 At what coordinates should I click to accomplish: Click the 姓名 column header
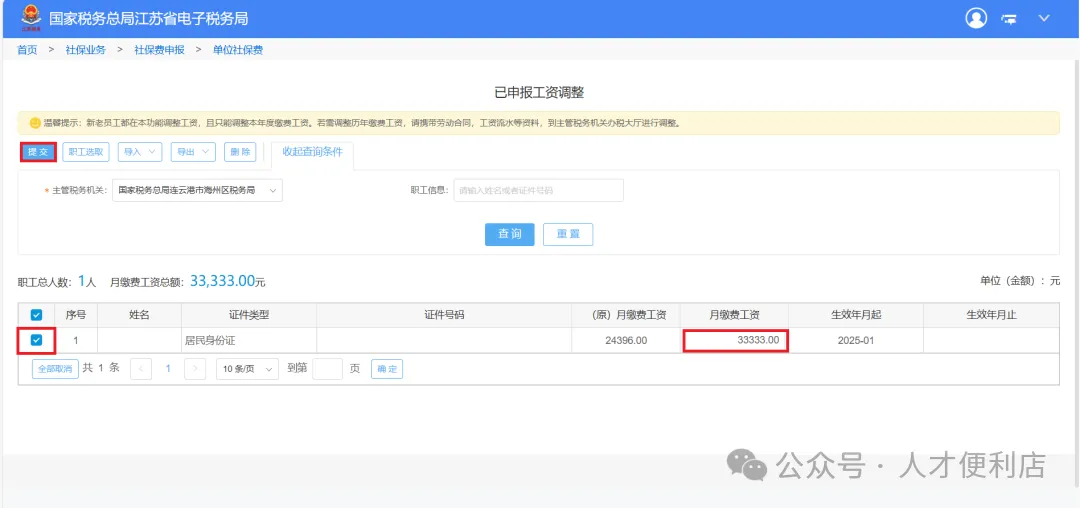140,315
